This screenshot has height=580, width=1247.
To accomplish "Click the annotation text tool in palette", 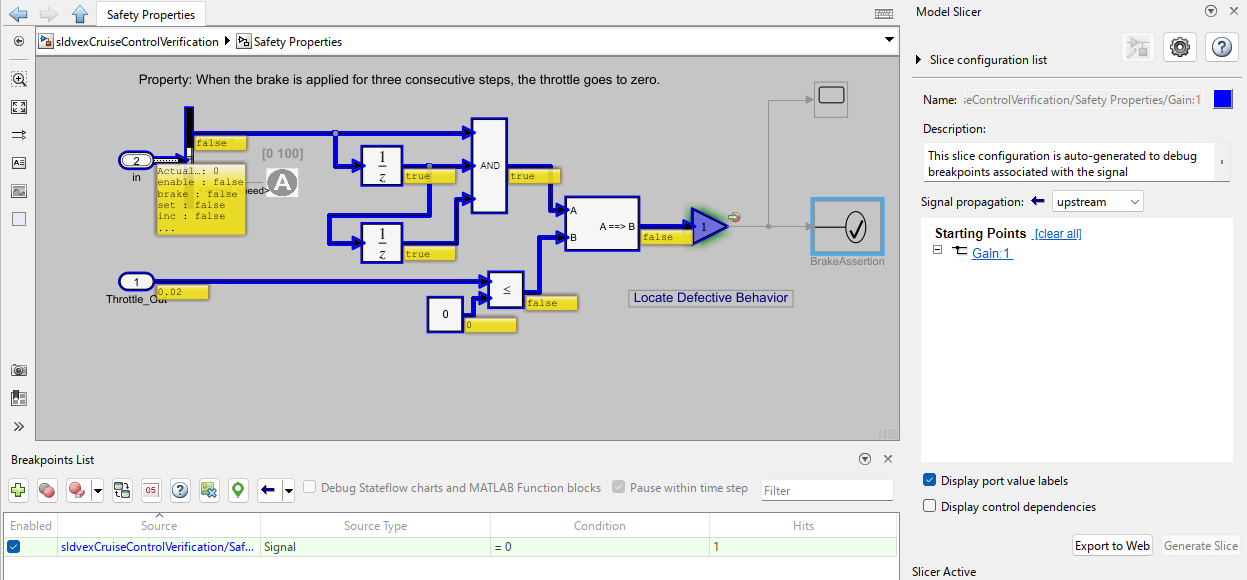I will pyautogui.click(x=19, y=163).
